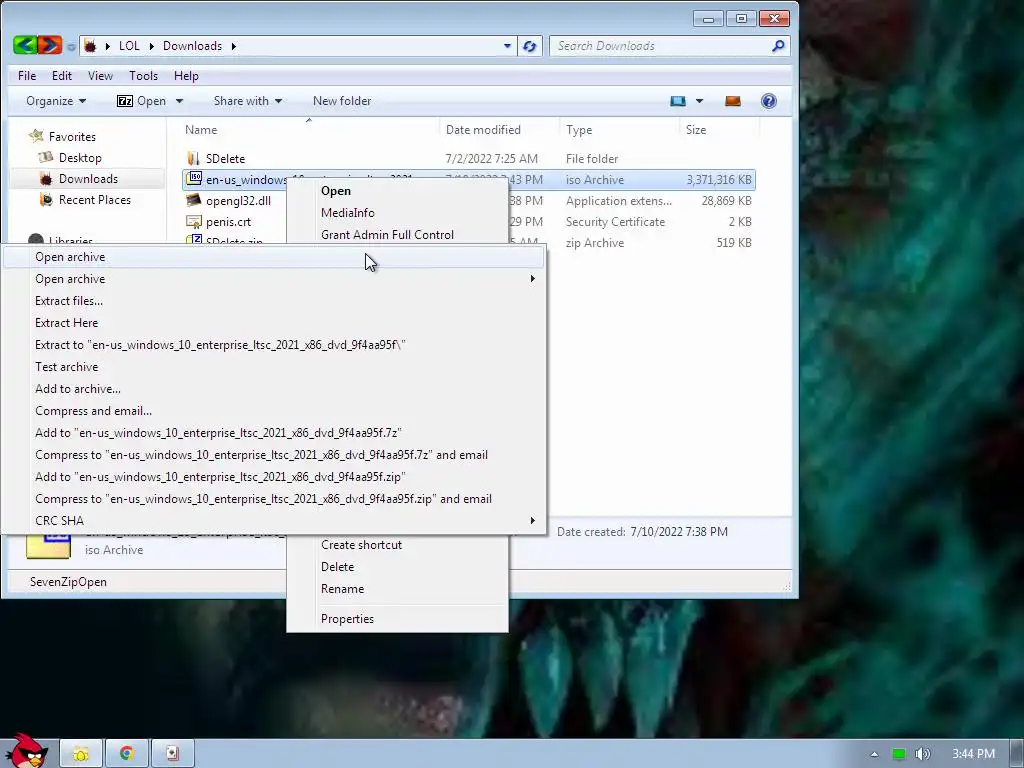
Task: Click the opengl32.dll file icon
Action: click(x=193, y=200)
